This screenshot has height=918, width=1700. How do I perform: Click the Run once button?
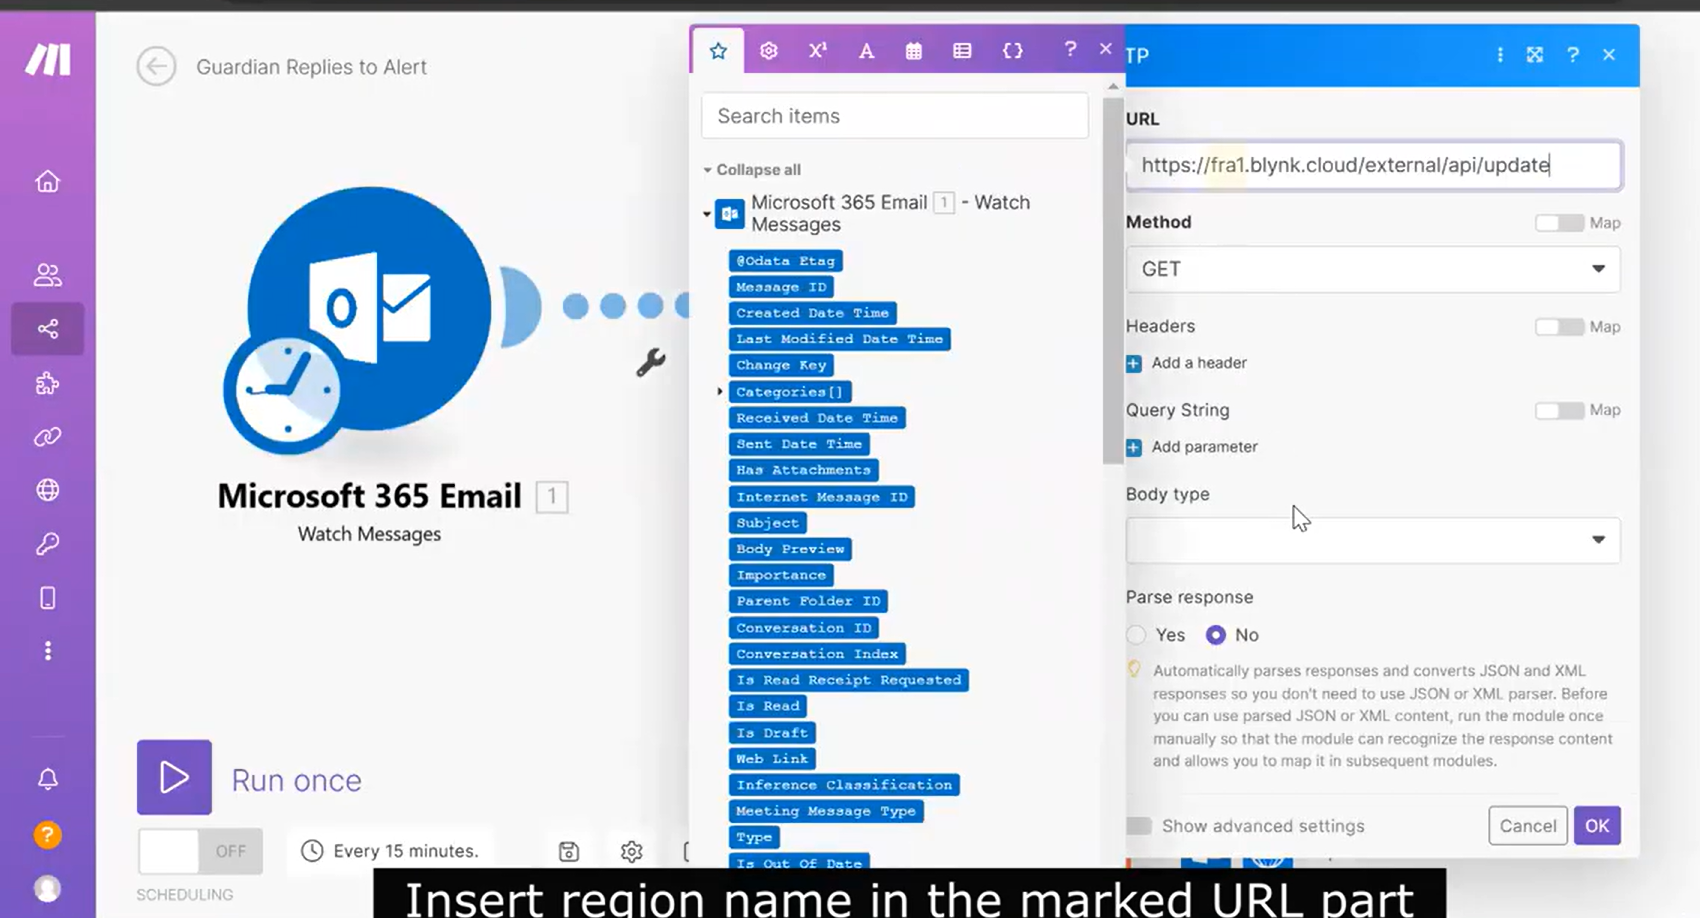point(174,777)
